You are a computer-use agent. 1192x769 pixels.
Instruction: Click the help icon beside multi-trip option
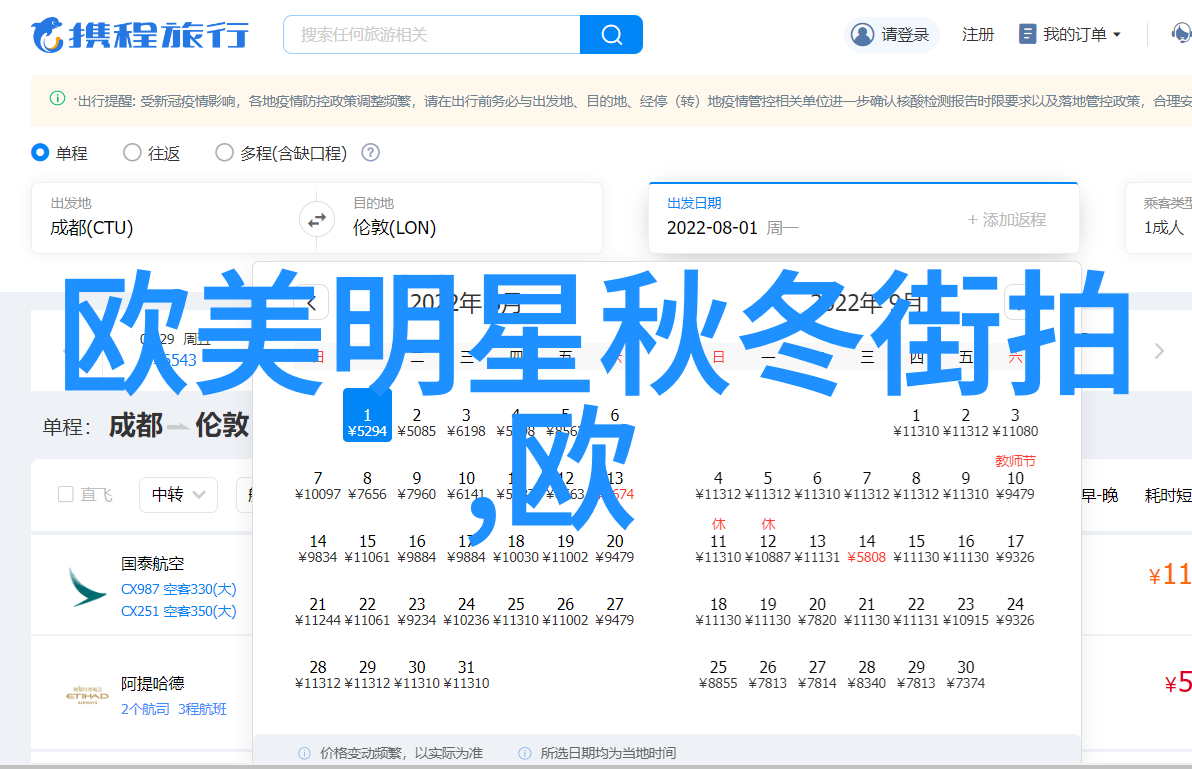coord(370,153)
